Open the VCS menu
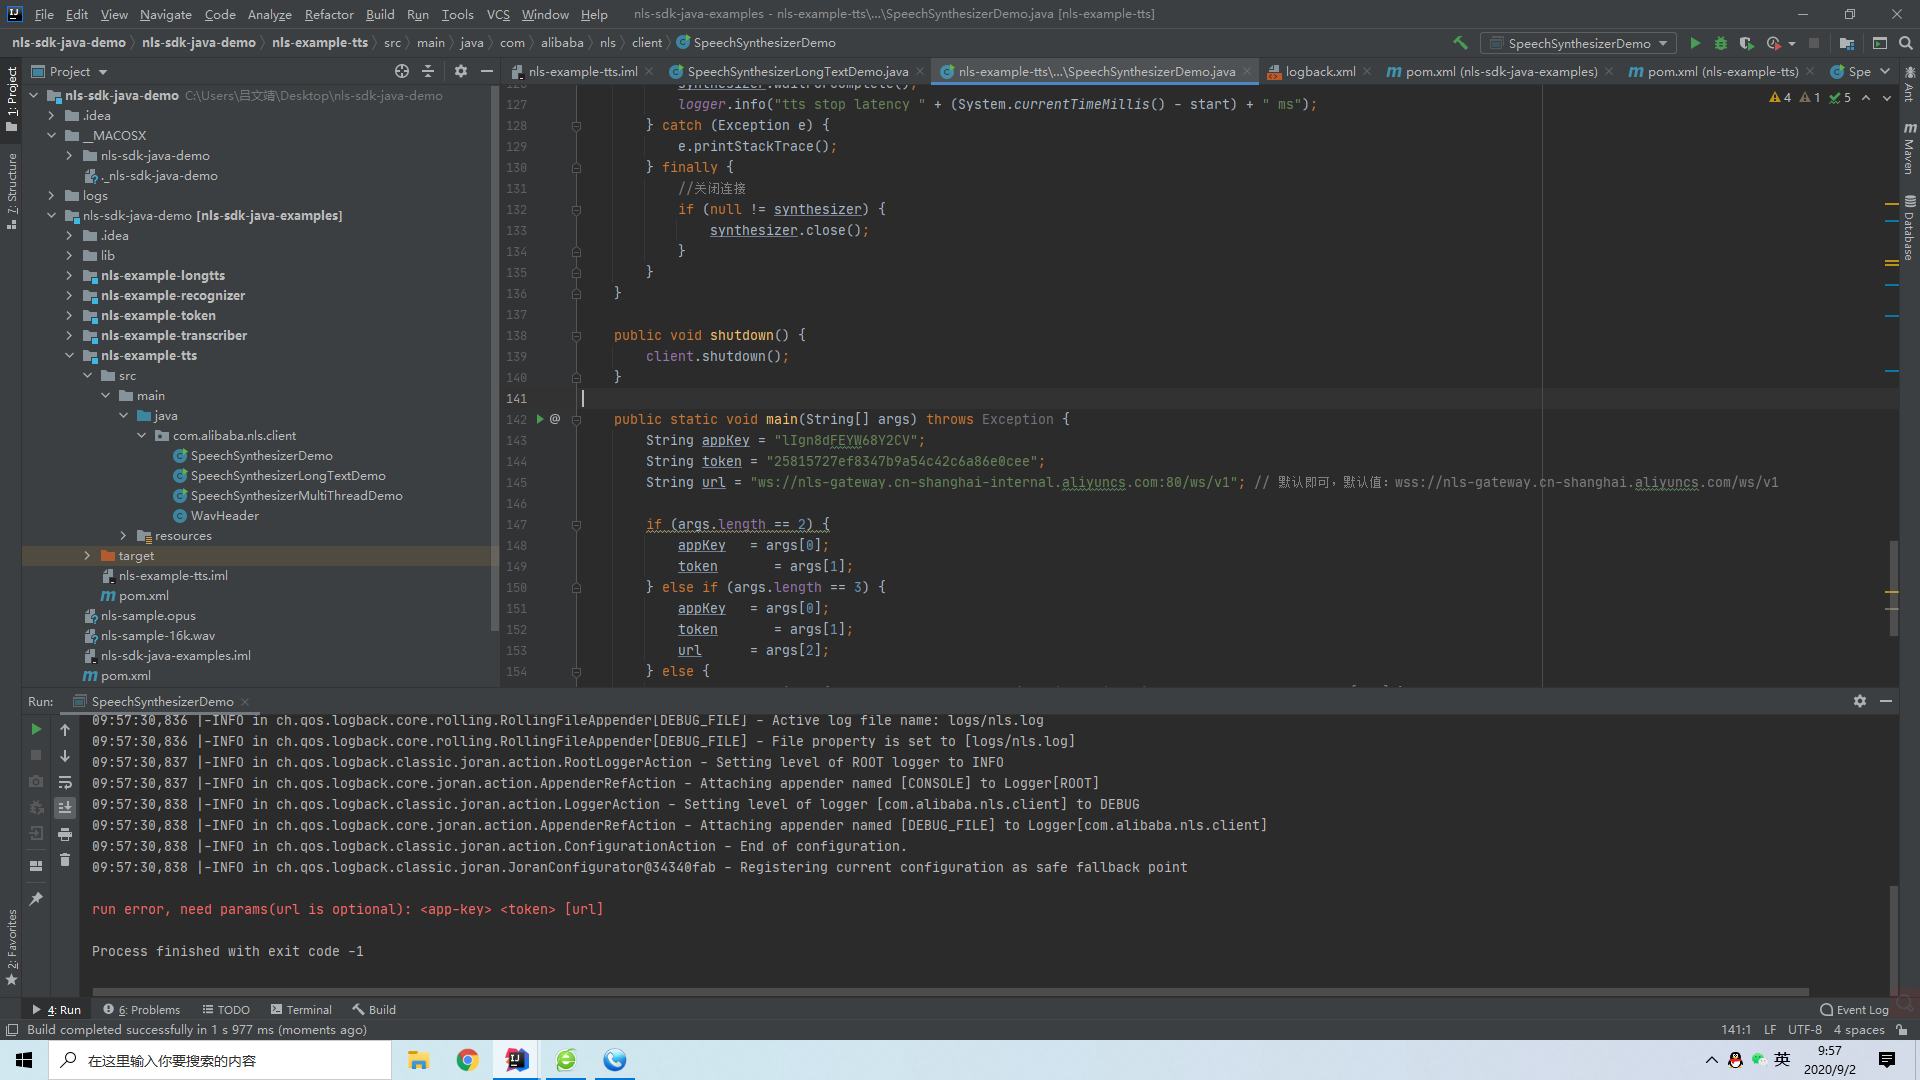 coord(498,14)
